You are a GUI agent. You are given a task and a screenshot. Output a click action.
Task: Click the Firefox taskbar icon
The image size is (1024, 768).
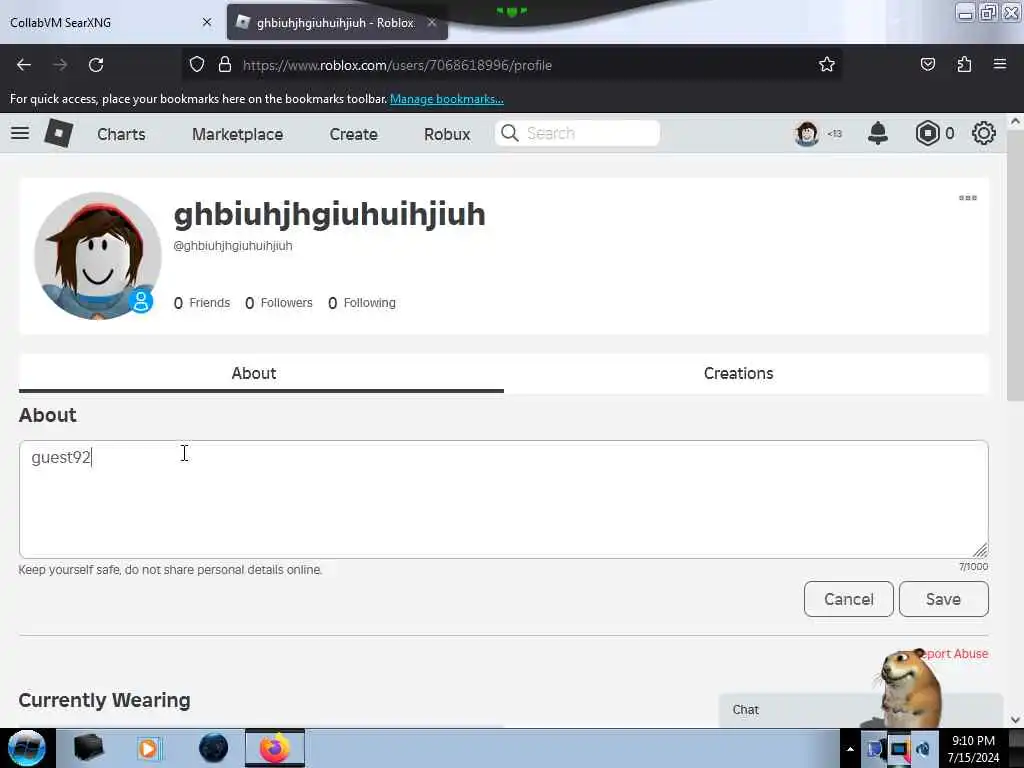click(x=275, y=748)
